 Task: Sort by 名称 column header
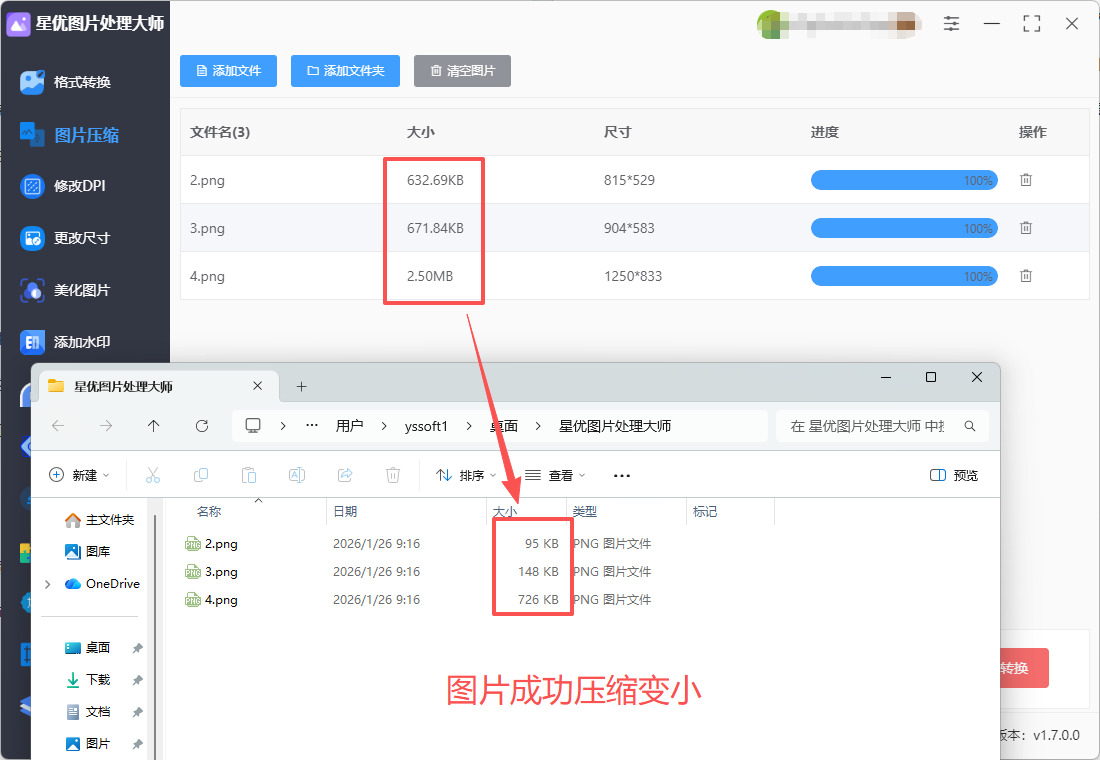(209, 512)
